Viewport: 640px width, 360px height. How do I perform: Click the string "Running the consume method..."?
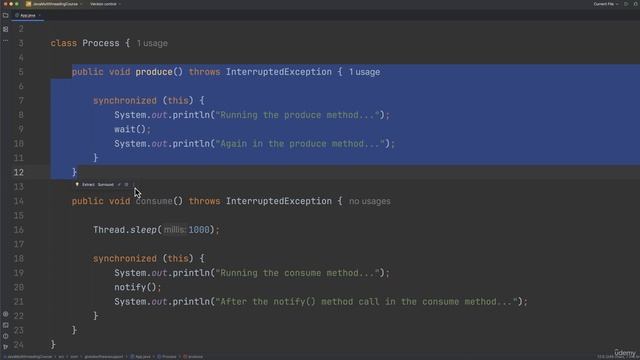click(x=298, y=273)
